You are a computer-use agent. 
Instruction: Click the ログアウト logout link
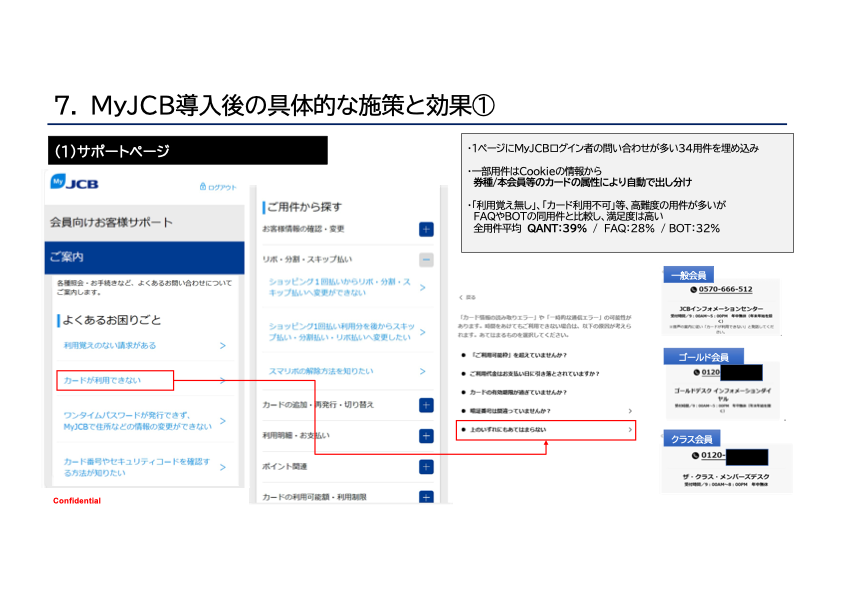[217, 187]
